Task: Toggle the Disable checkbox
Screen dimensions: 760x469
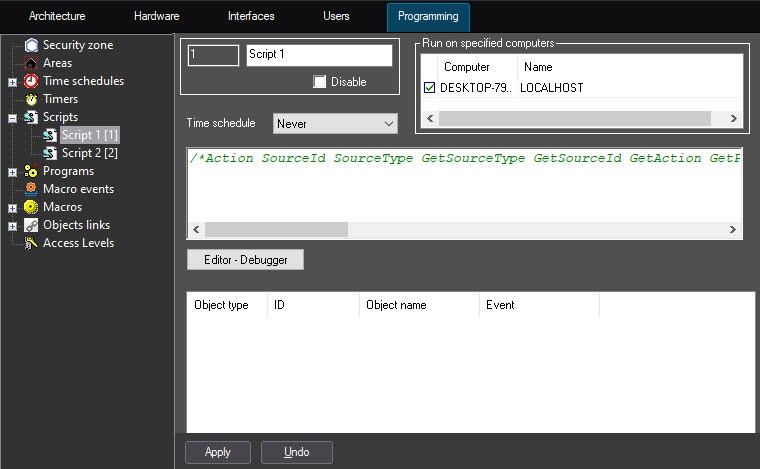Action: click(319, 81)
